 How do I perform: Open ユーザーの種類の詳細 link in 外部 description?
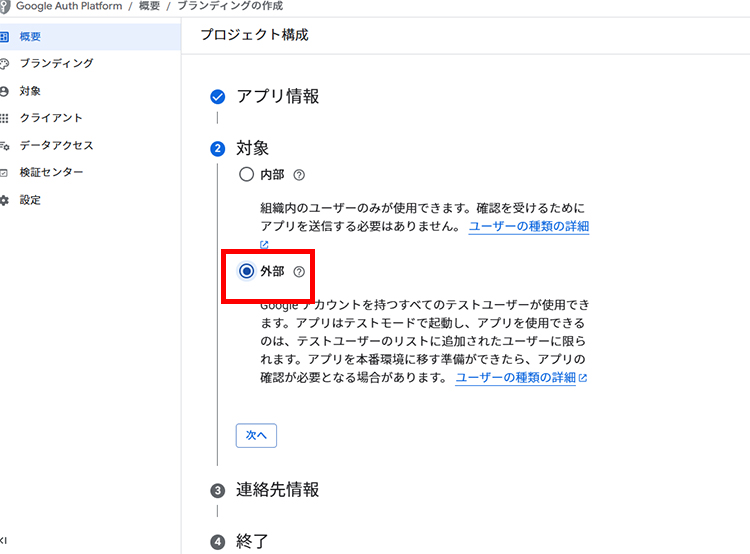click(515, 378)
